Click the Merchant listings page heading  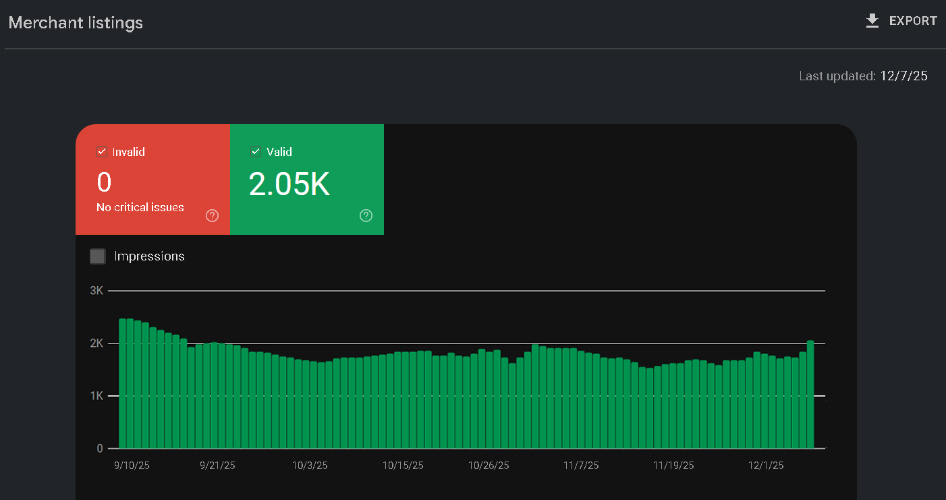pos(76,23)
